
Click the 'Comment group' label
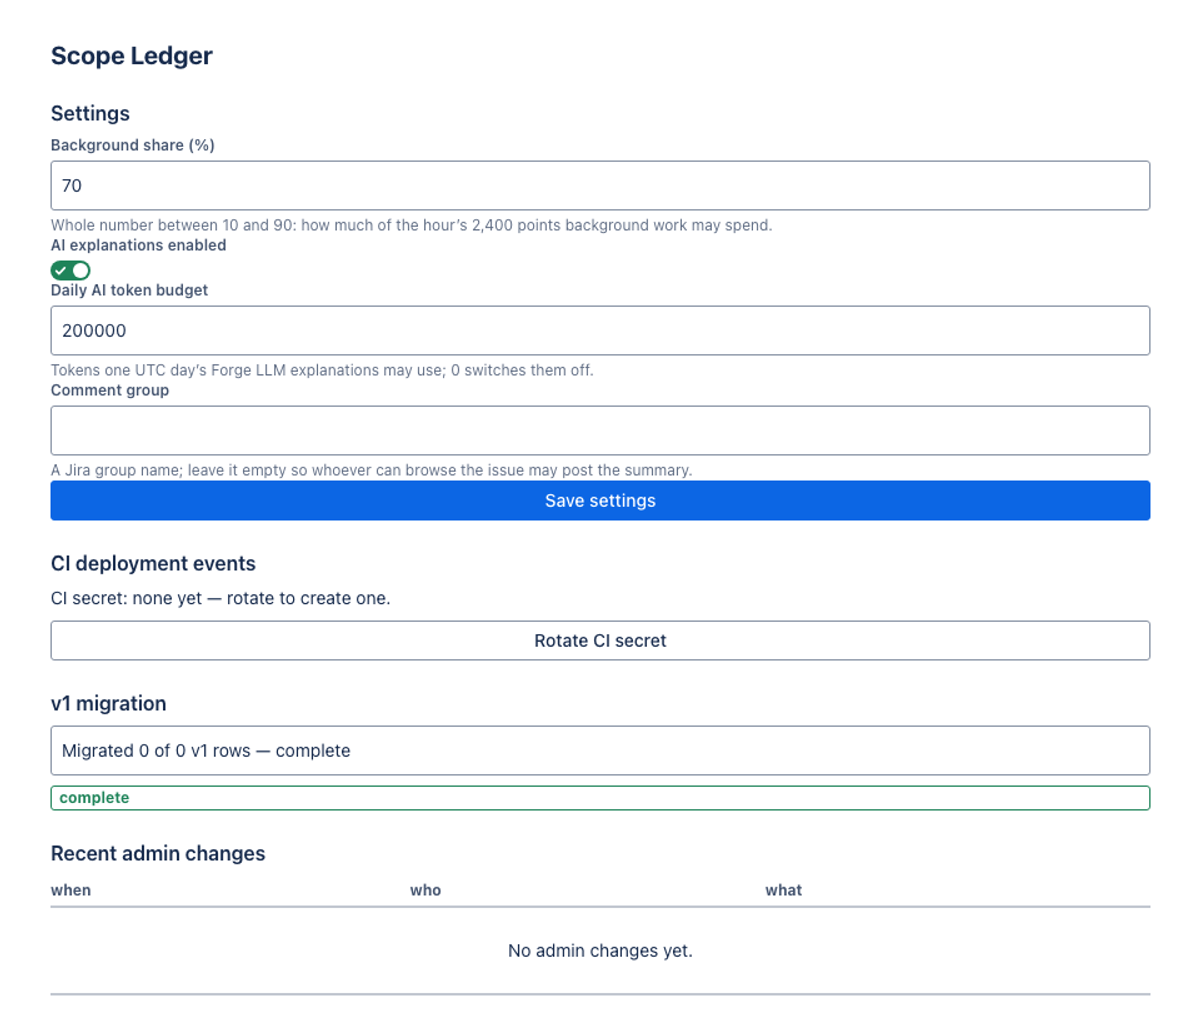click(x=110, y=390)
